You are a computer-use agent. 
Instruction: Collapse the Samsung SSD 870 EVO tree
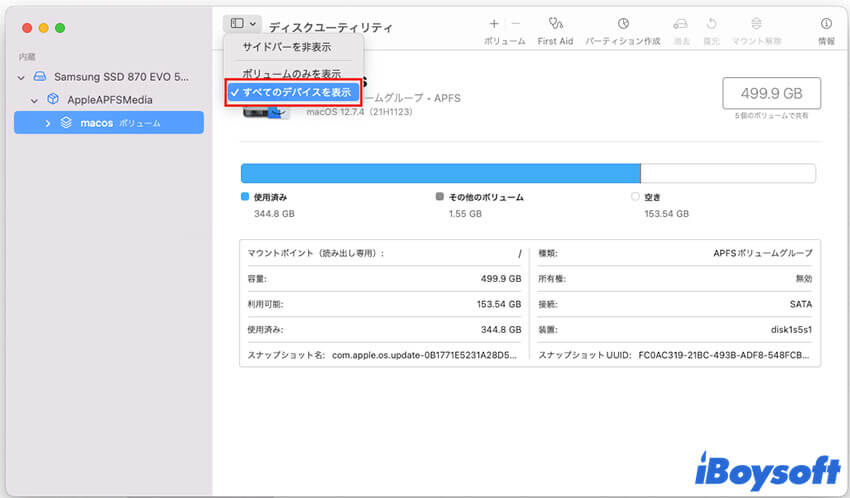click(21, 77)
